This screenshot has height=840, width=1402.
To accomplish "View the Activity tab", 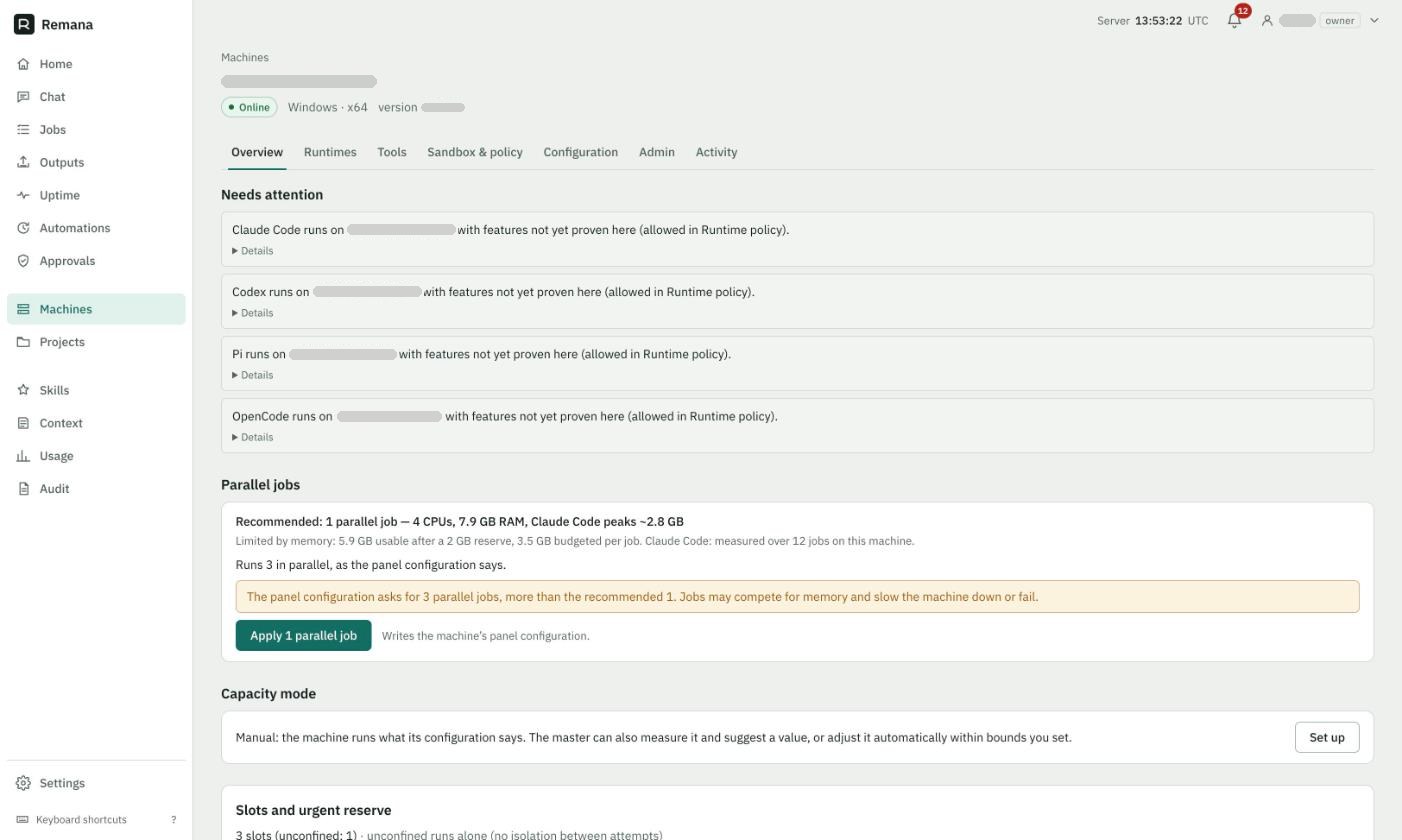I will click(x=716, y=152).
